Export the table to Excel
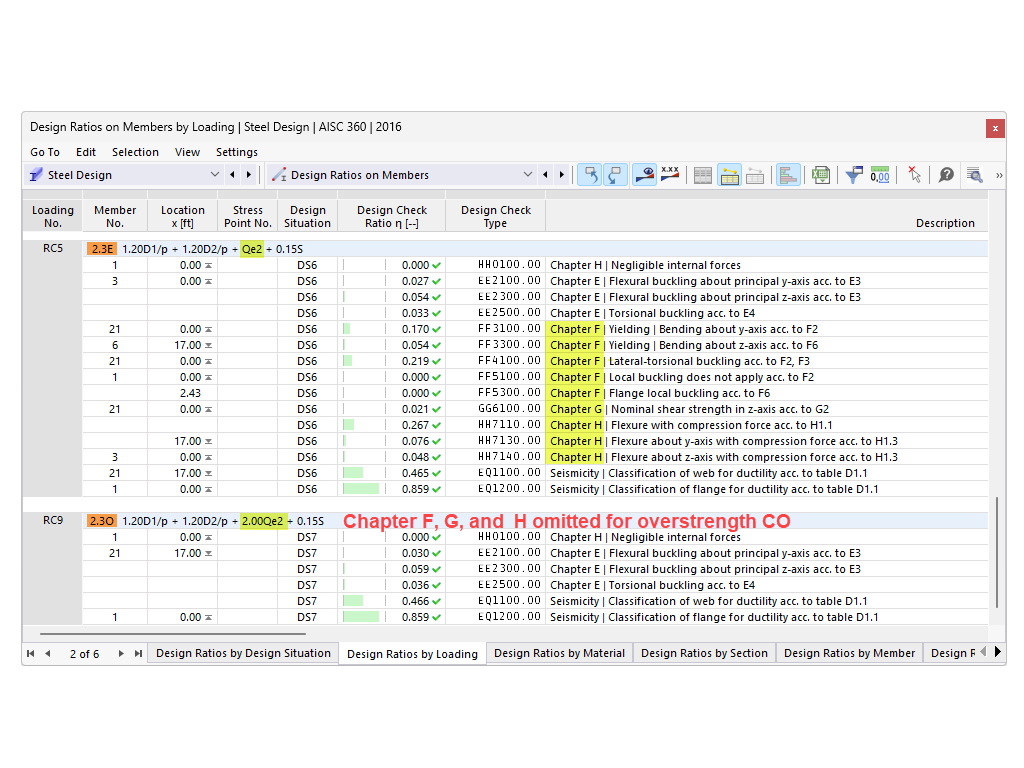This screenshot has height=768, width=1024. (820, 174)
